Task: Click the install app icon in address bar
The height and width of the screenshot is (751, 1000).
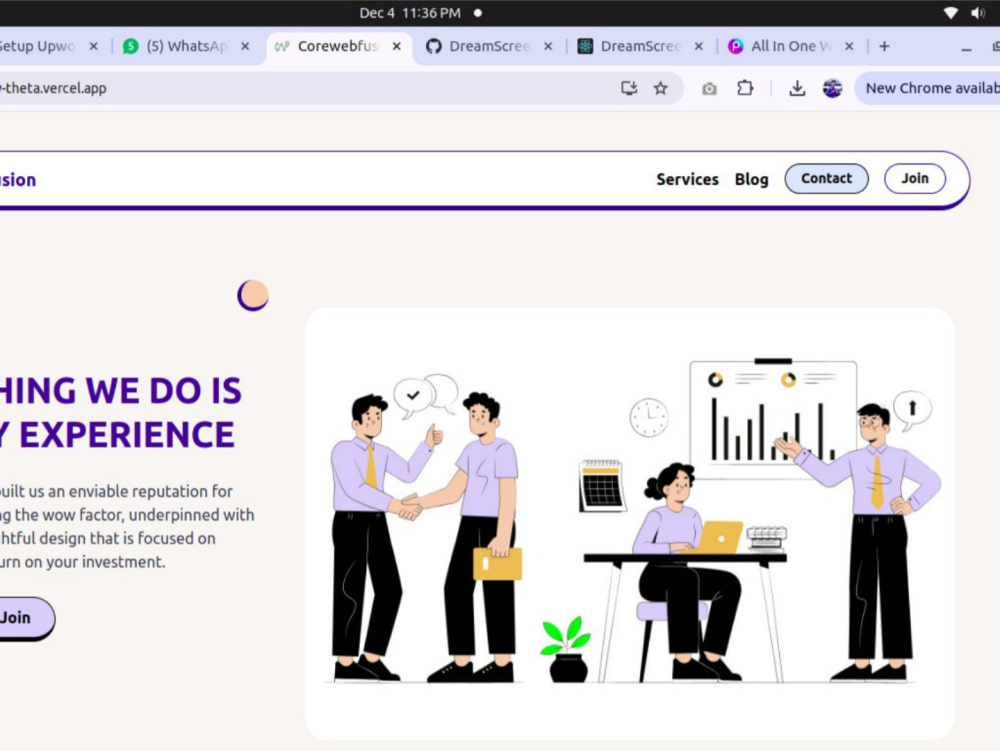Action: click(x=629, y=89)
